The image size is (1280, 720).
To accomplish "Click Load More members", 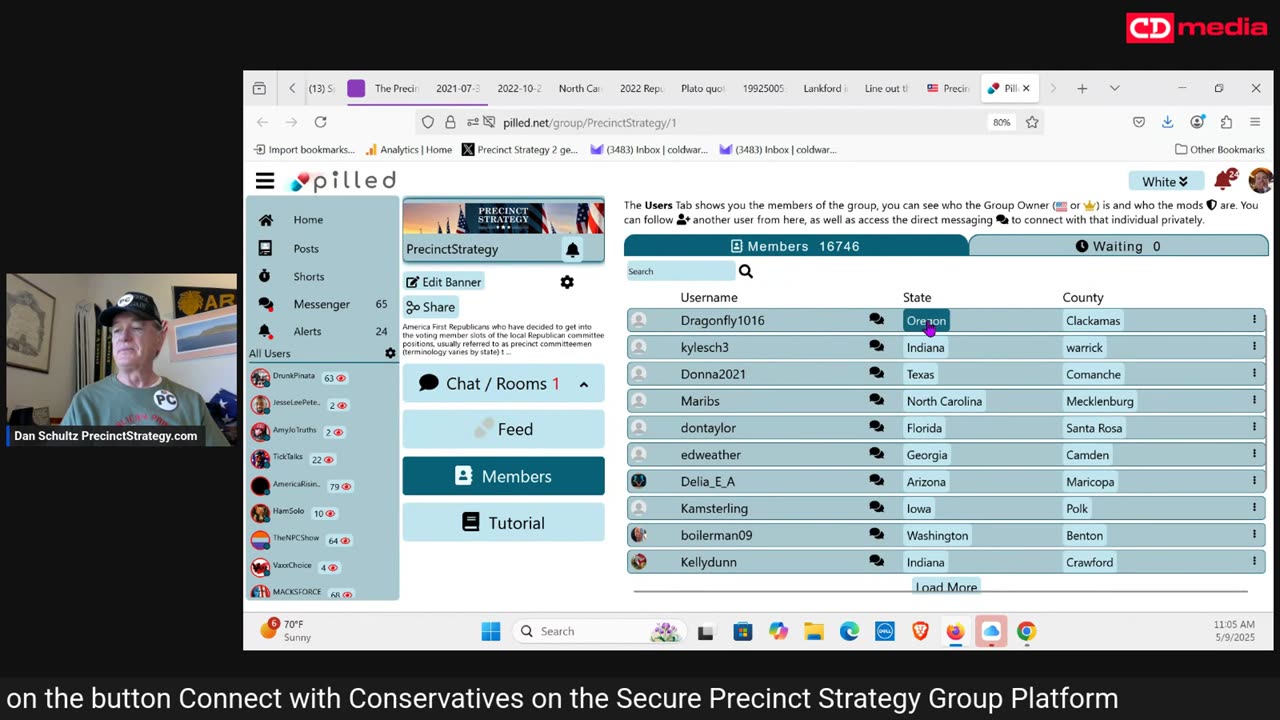I will pyautogui.click(x=946, y=587).
